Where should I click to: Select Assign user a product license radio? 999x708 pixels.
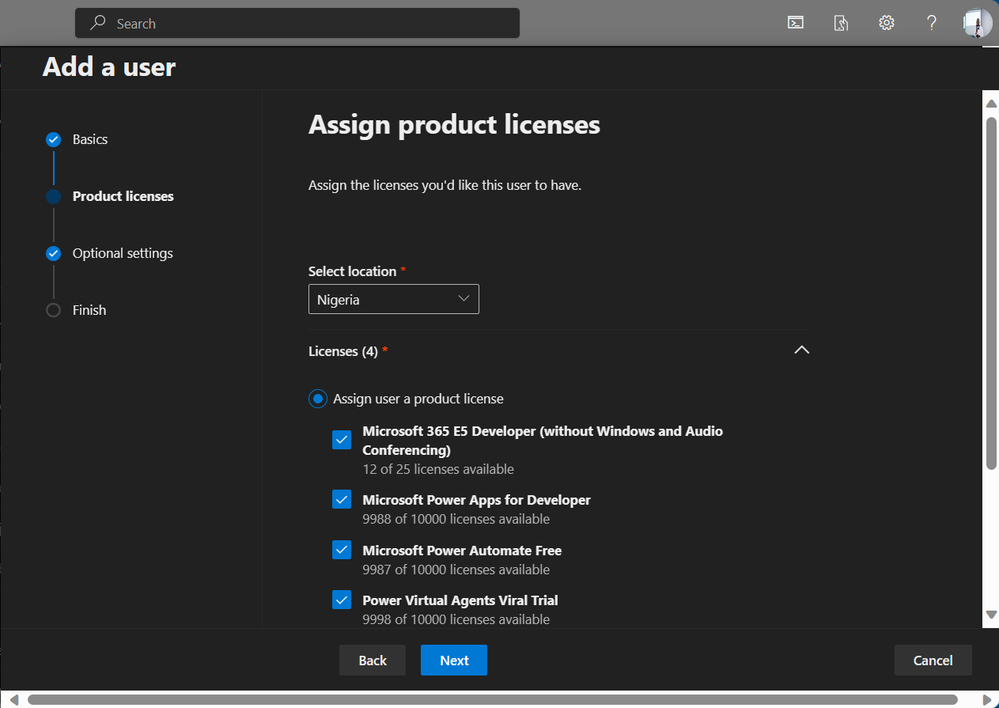(318, 399)
